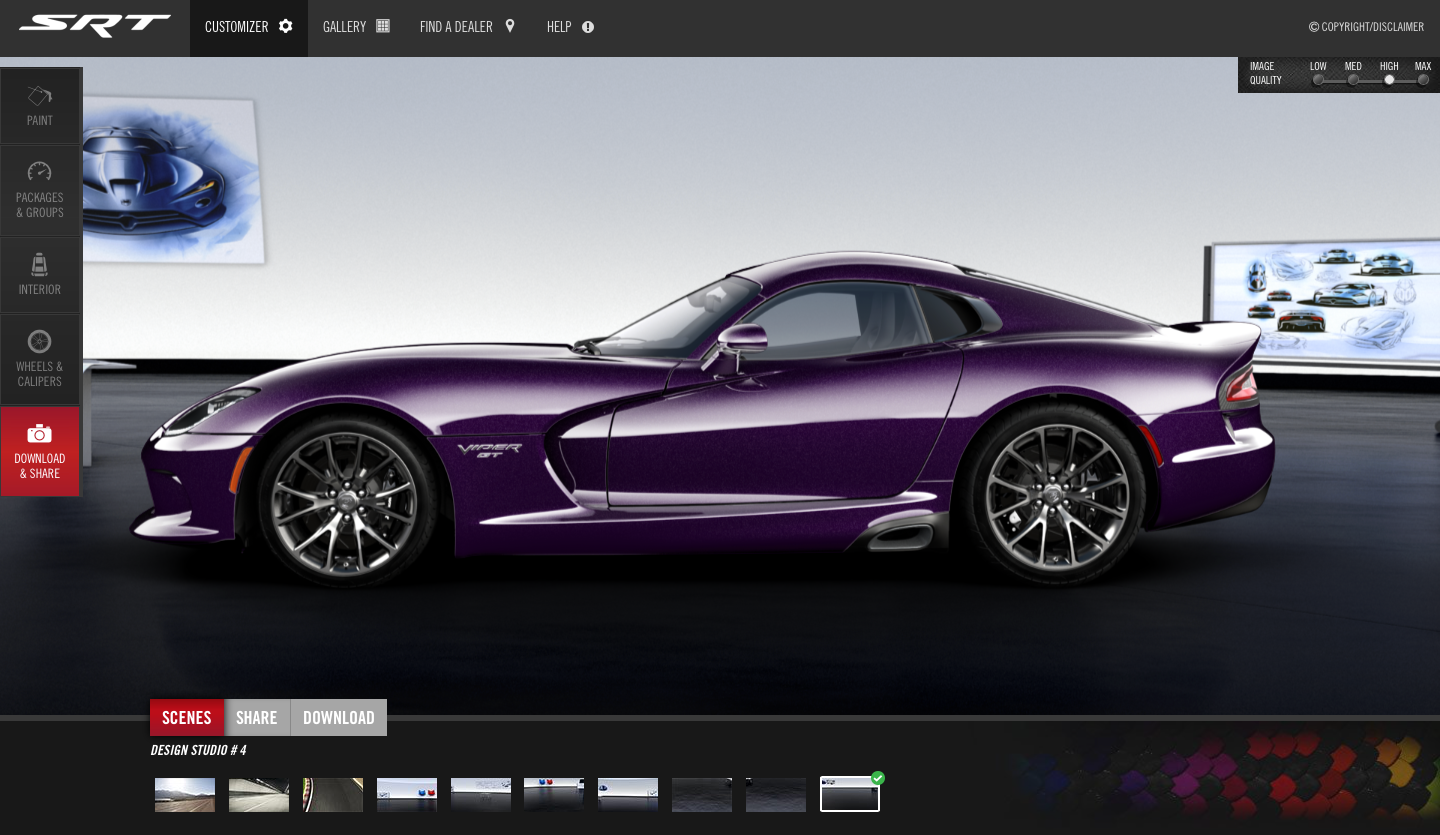
Task: Open the Interior options panel
Action: click(40, 275)
